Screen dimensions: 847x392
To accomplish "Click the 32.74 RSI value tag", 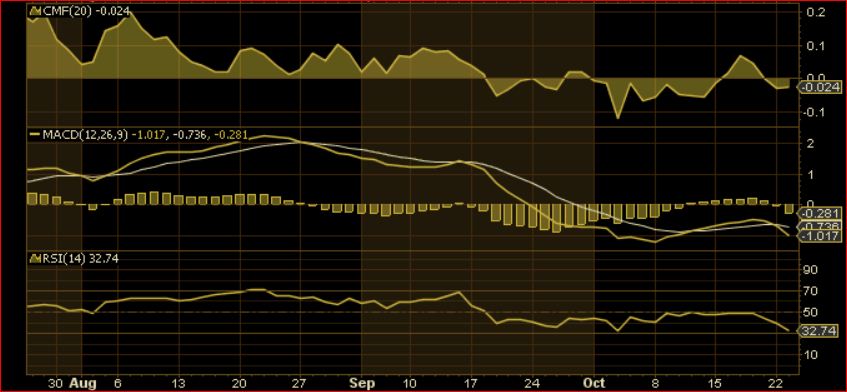I will [819, 330].
